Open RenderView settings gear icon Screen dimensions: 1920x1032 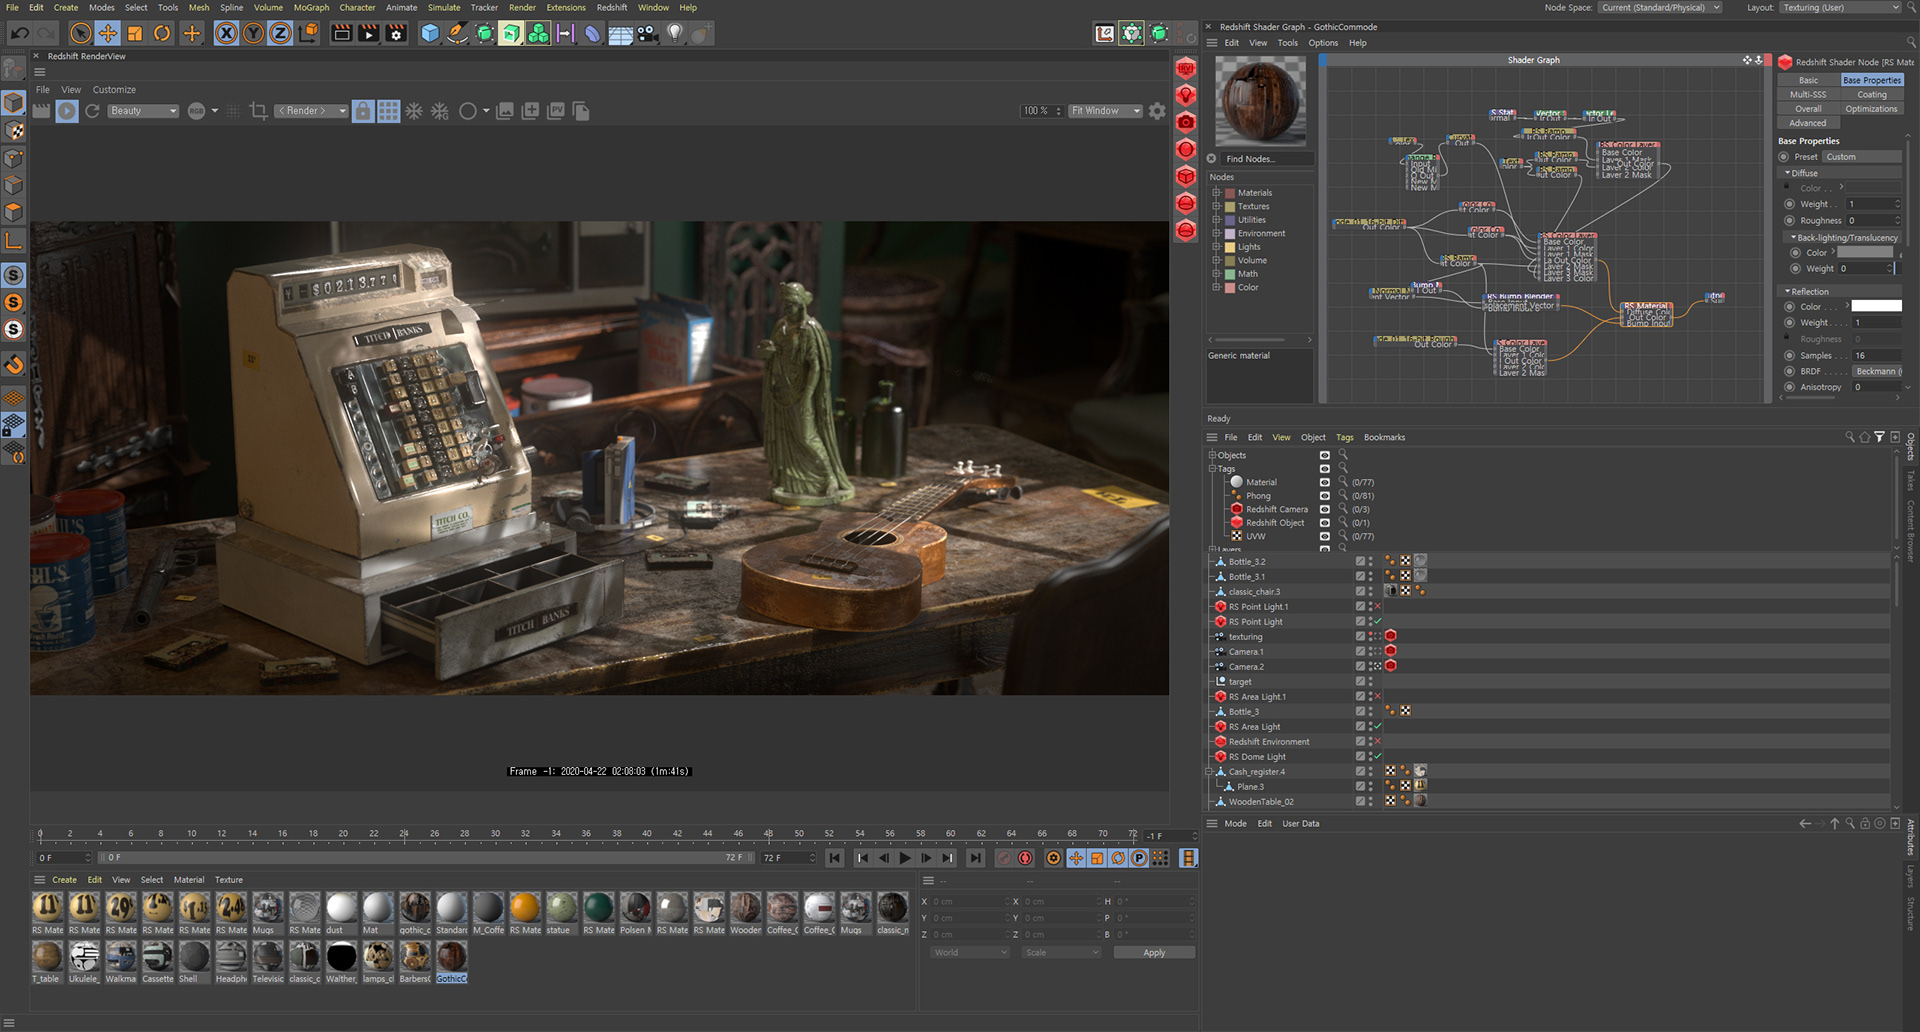[x=1157, y=111]
